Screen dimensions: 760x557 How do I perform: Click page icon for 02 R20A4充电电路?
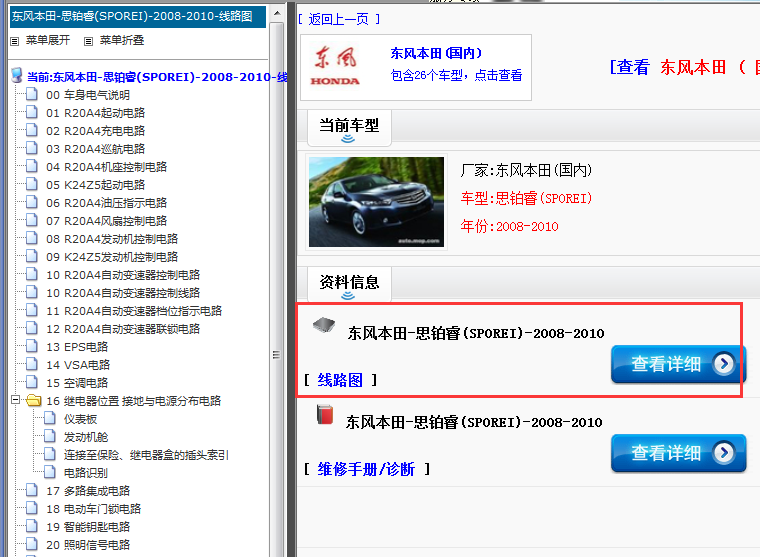(32, 130)
